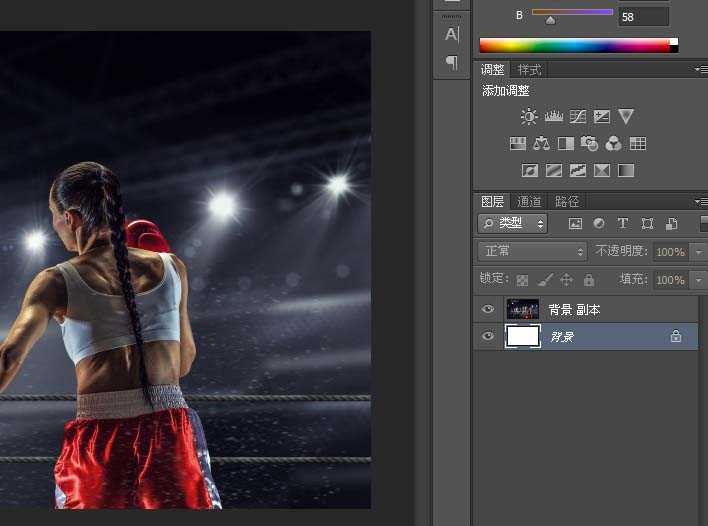Add a Curves adjustment
The width and height of the screenshot is (708, 526).
pos(577,117)
